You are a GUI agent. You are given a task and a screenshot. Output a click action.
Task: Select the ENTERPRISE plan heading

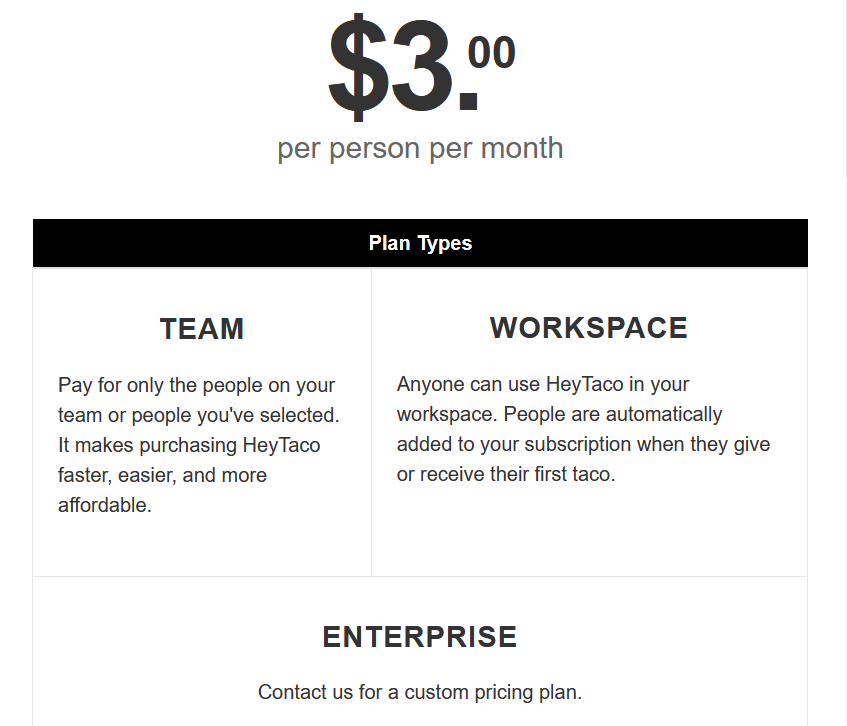[420, 637]
